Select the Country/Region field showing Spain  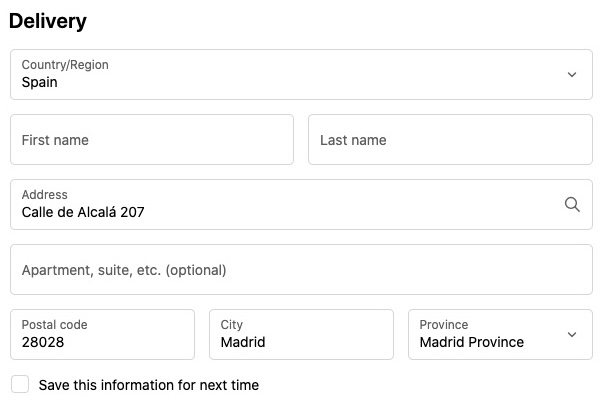(x=301, y=74)
